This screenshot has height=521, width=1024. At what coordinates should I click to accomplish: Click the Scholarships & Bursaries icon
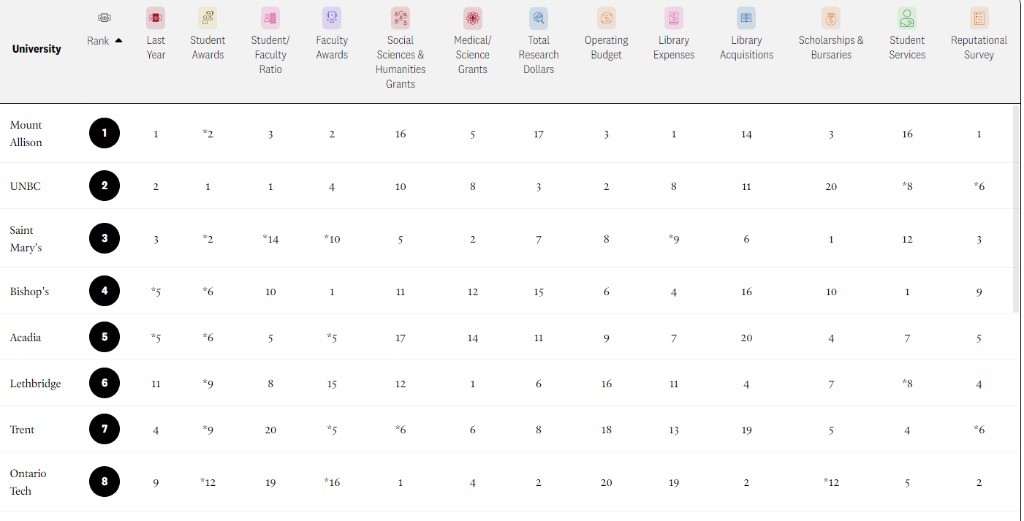[831, 18]
